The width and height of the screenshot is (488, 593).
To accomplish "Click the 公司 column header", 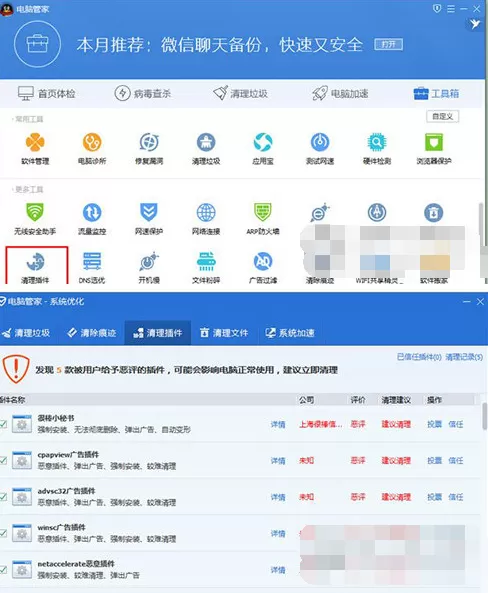I will (306, 400).
